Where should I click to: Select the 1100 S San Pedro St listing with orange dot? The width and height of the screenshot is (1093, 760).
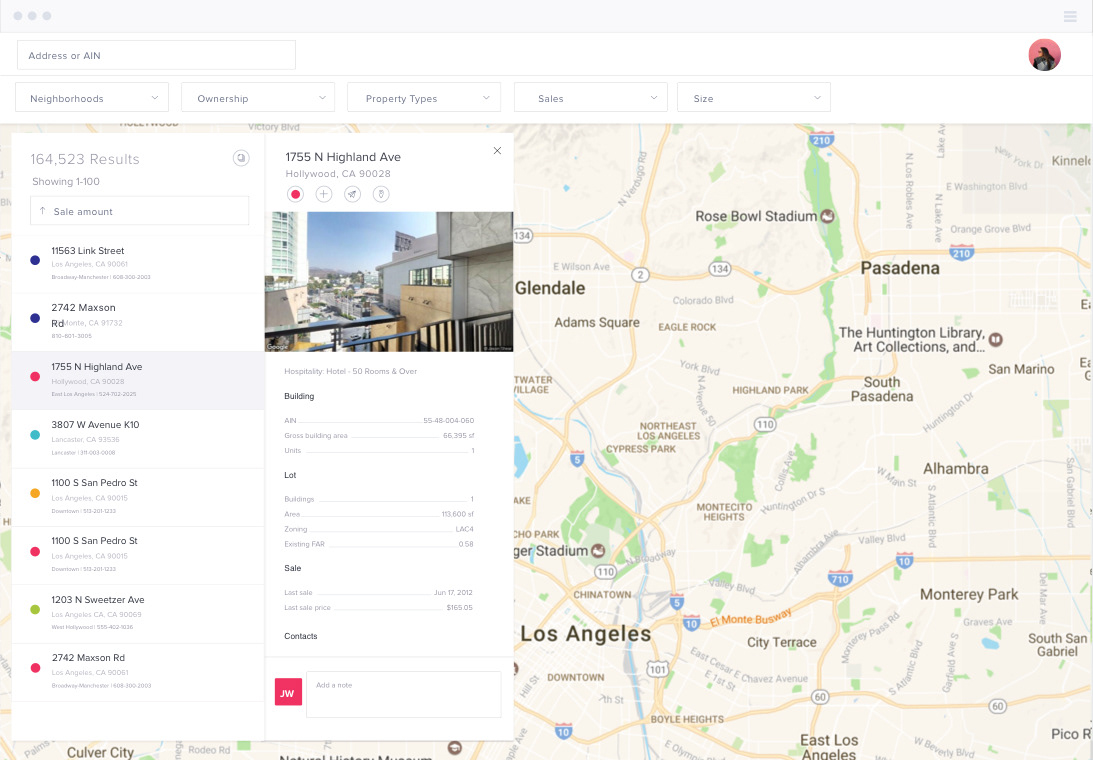tap(138, 496)
